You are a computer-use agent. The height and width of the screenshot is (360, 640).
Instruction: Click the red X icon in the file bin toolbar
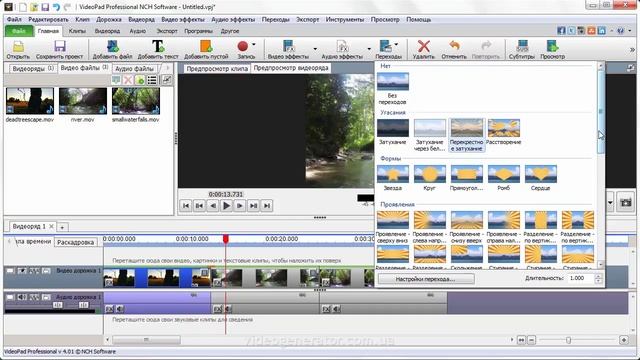(128, 80)
